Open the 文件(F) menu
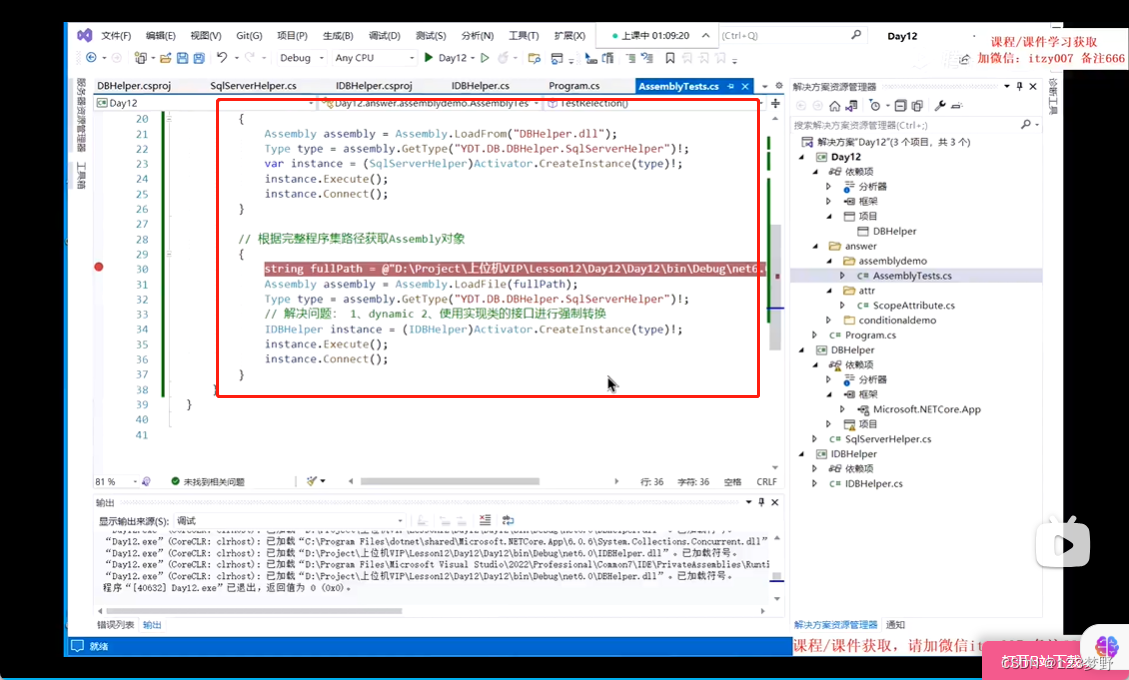The image size is (1129, 680). click(x=116, y=35)
